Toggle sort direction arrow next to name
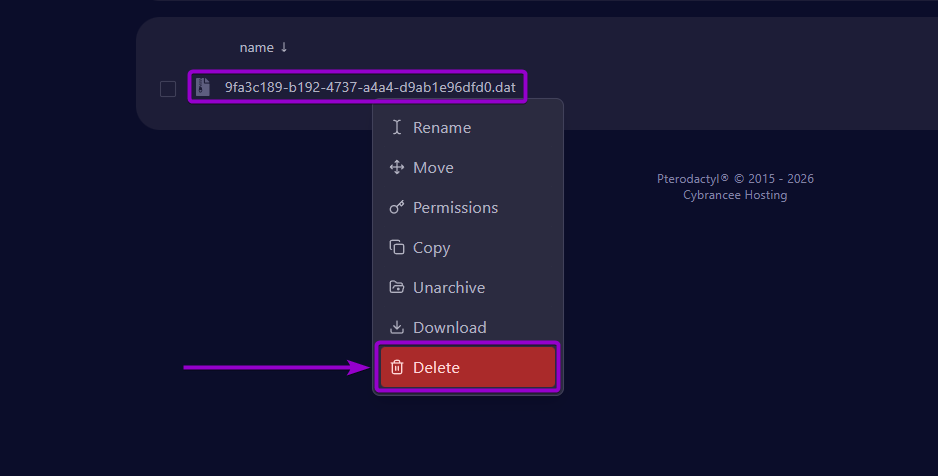Screen dimensions: 938x476 point(284,47)
